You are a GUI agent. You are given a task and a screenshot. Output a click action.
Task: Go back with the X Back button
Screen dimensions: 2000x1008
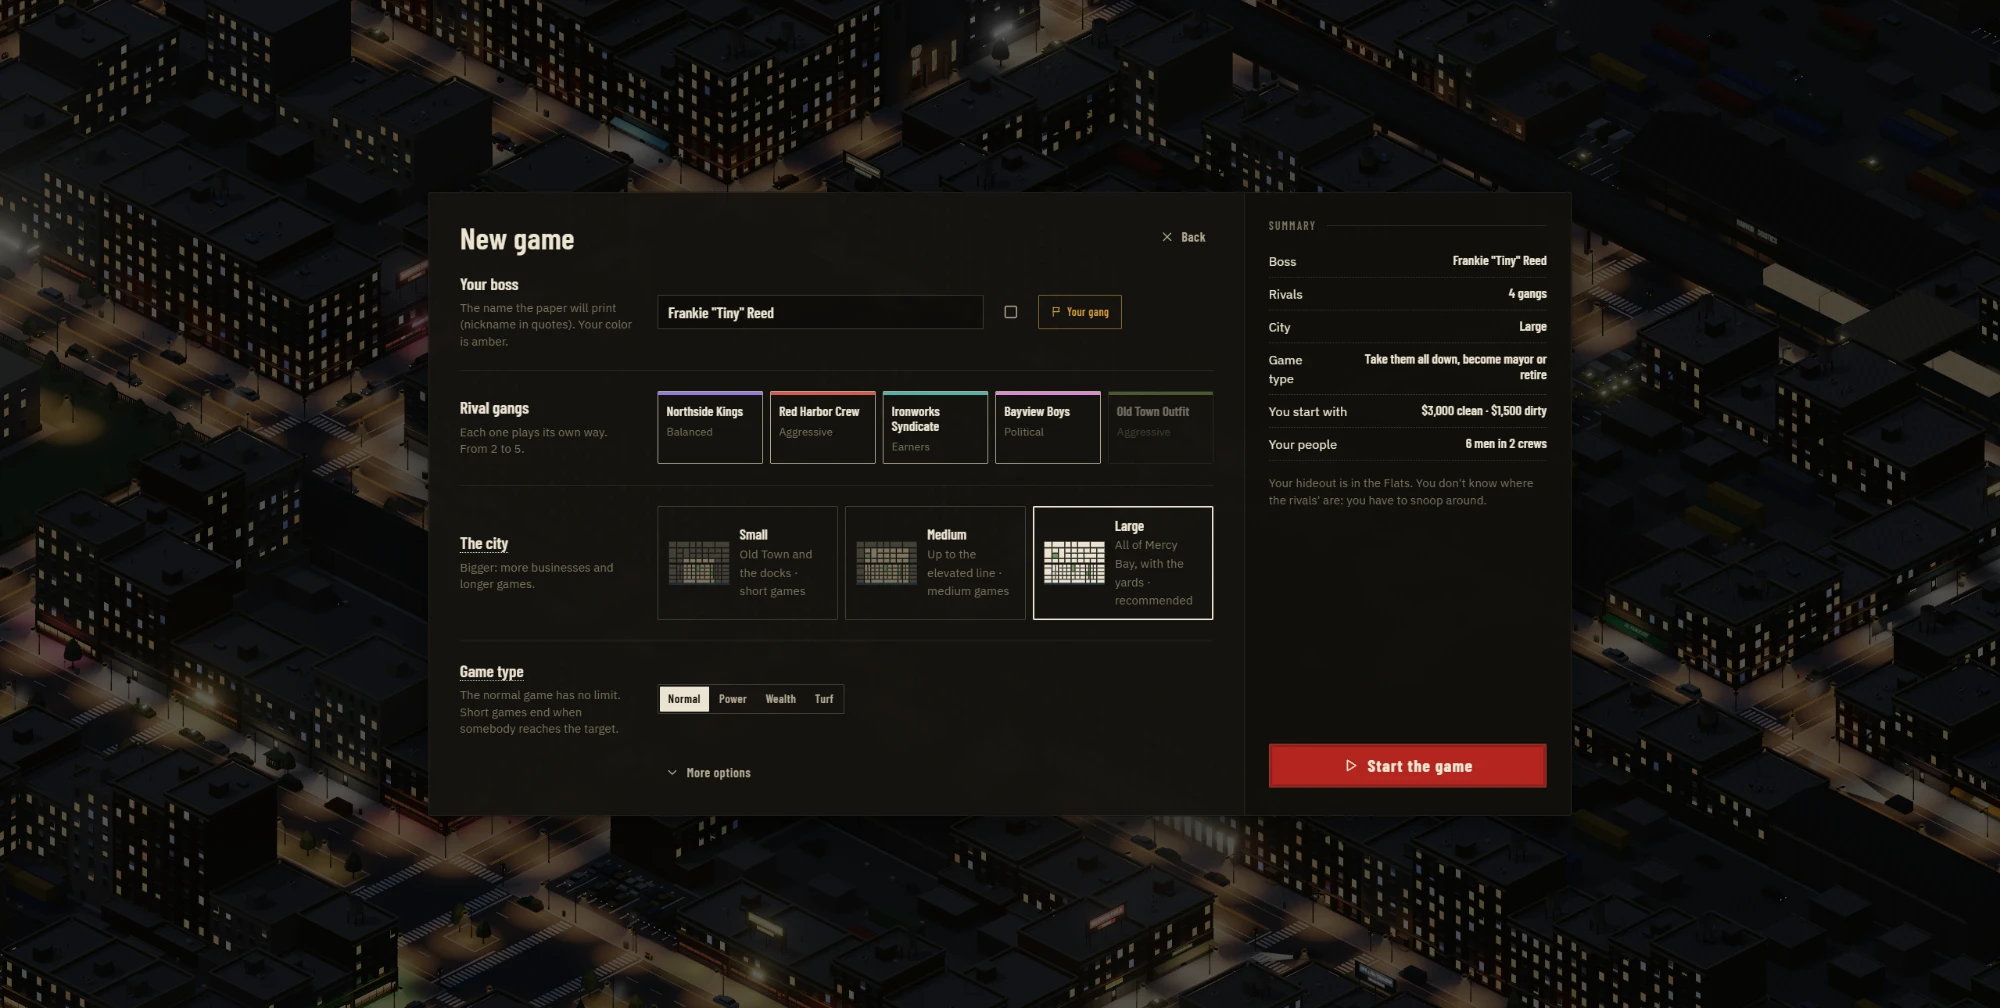tap(1184, 237)
